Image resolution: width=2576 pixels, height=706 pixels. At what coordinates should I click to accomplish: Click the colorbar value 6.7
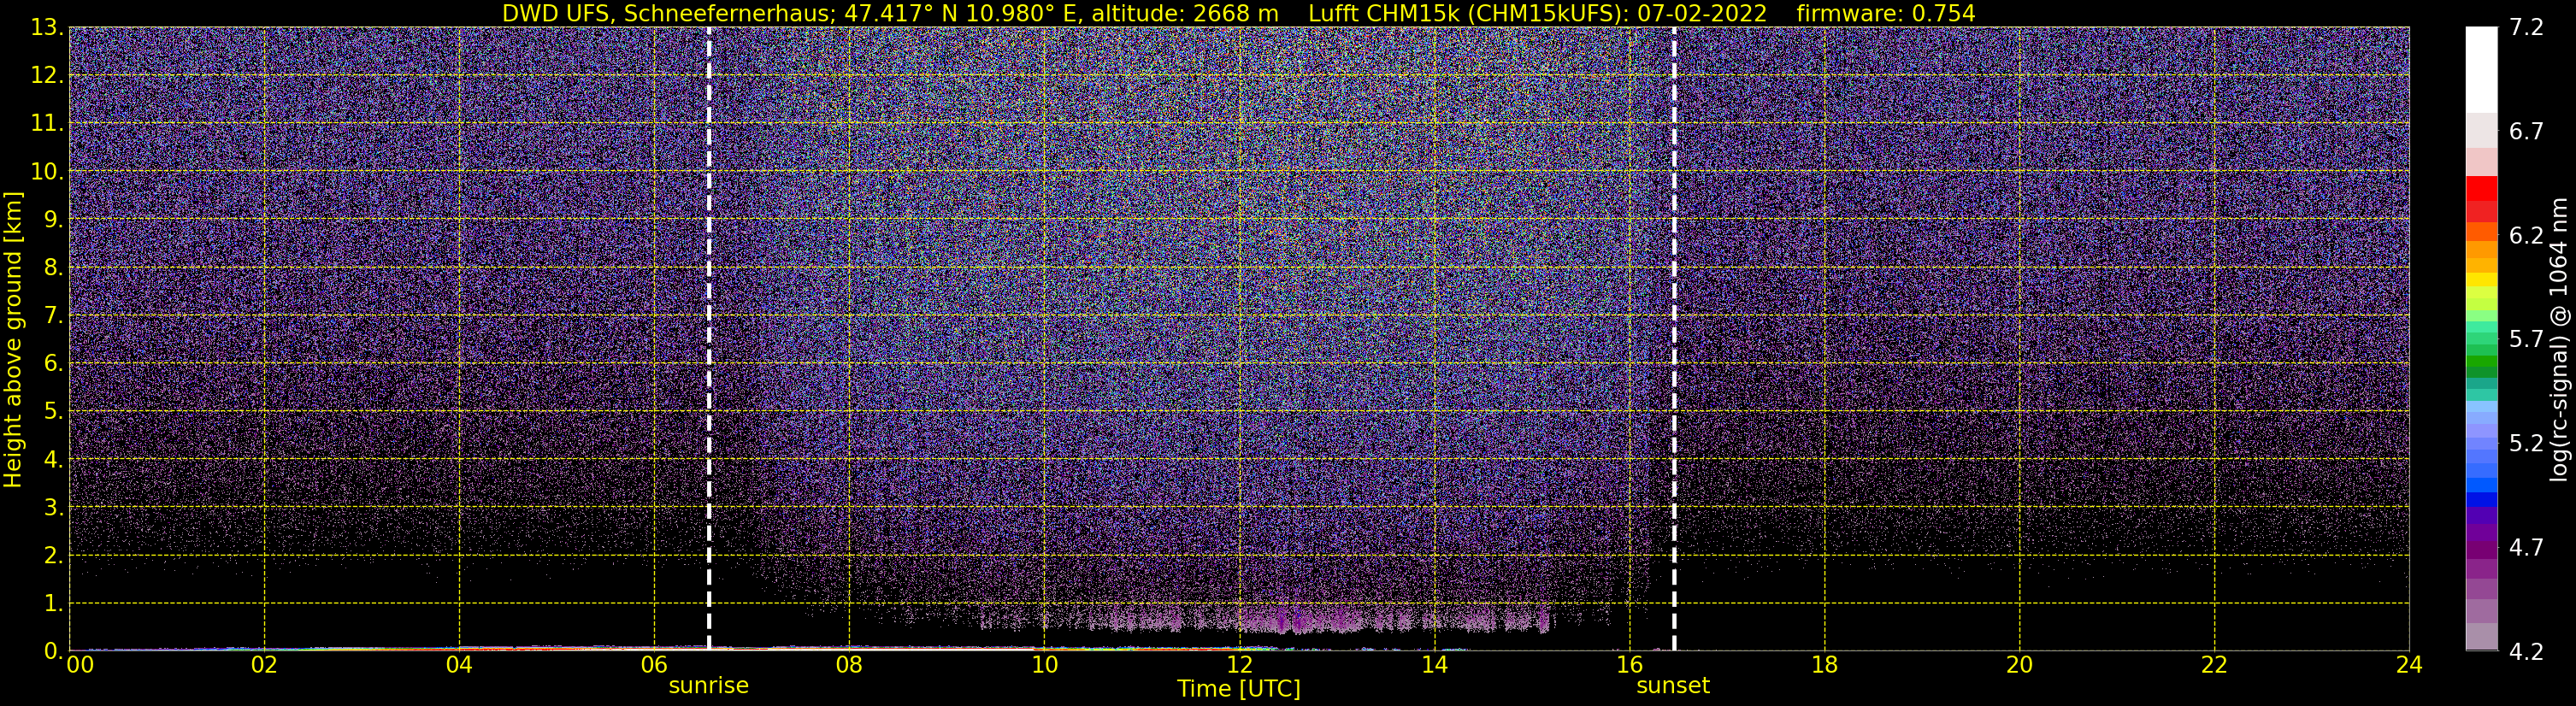[x=2526, y=132]
